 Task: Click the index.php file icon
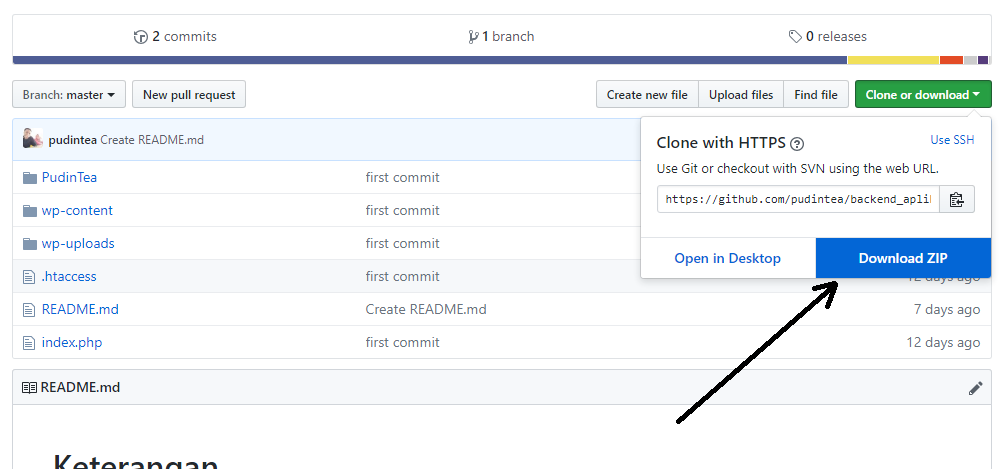(x=29, y=343)
